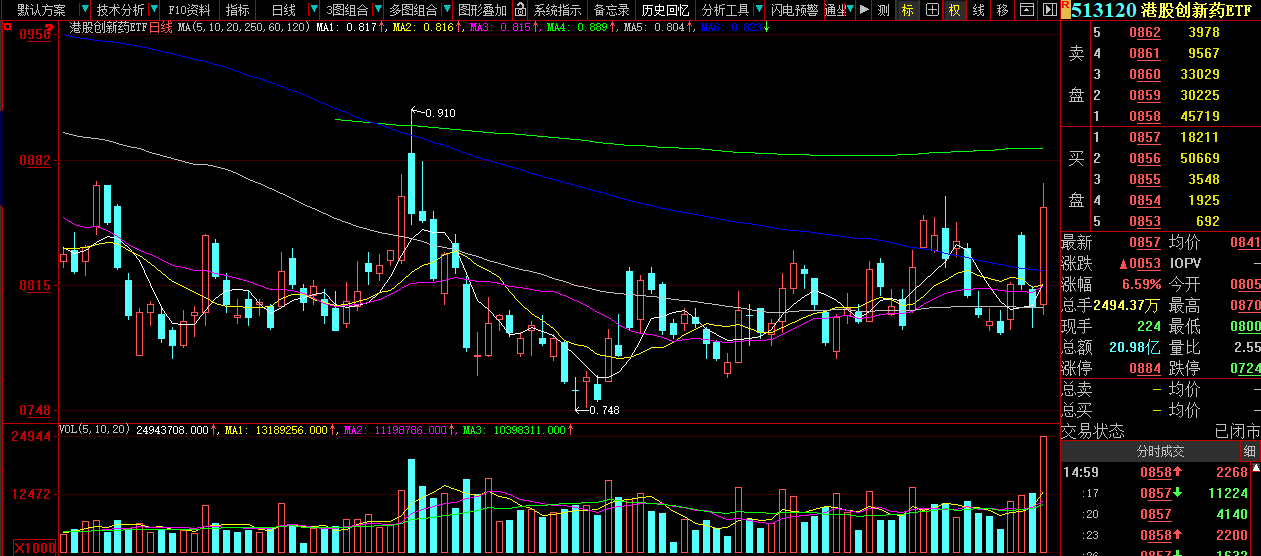The image size is (1261, 556).
Task: Click the 细 details button
Action: coord(1251,451)
